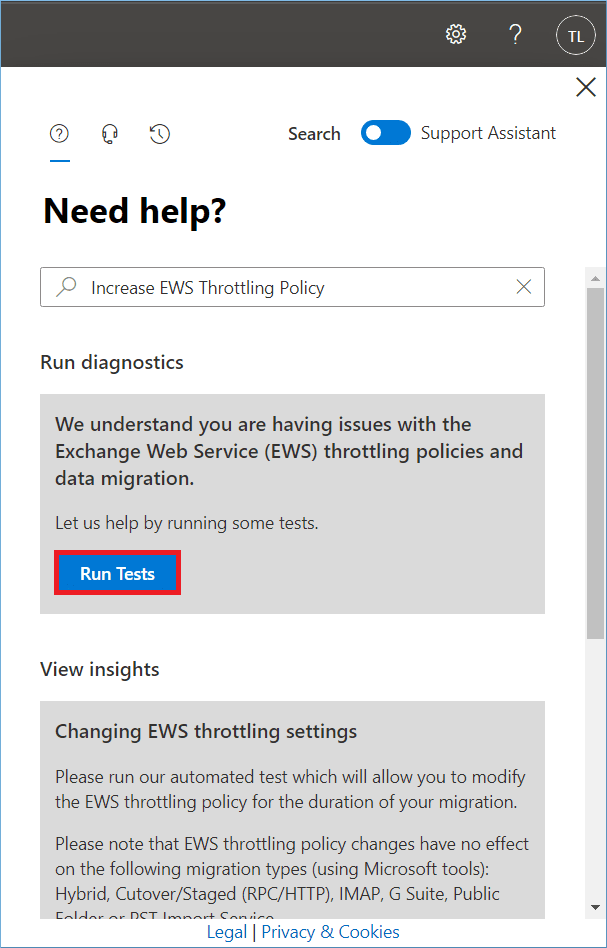Open the TL account avatar
Screen dimensions: 607x948
tap(576, 35)
